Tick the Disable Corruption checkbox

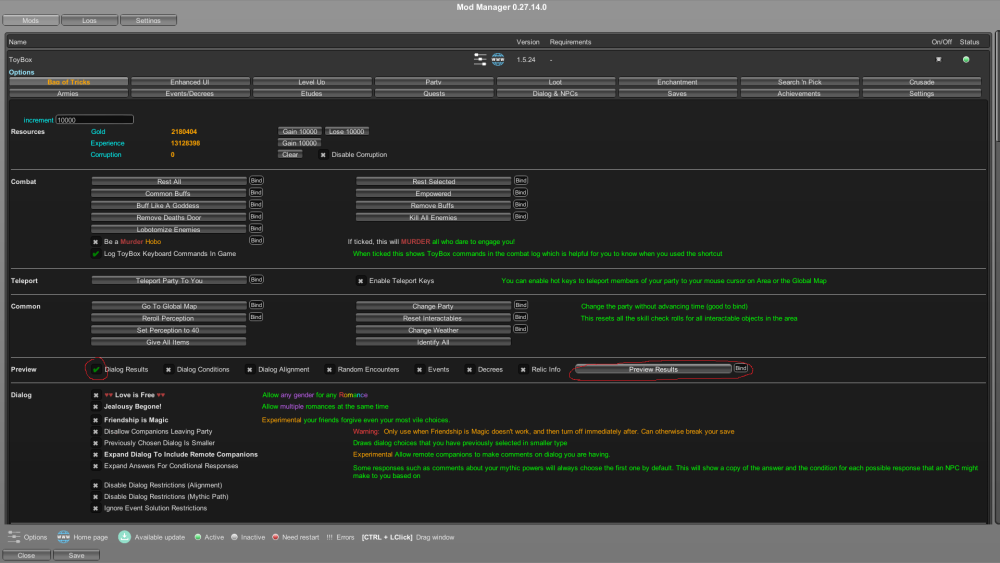[x=323, y=155]
